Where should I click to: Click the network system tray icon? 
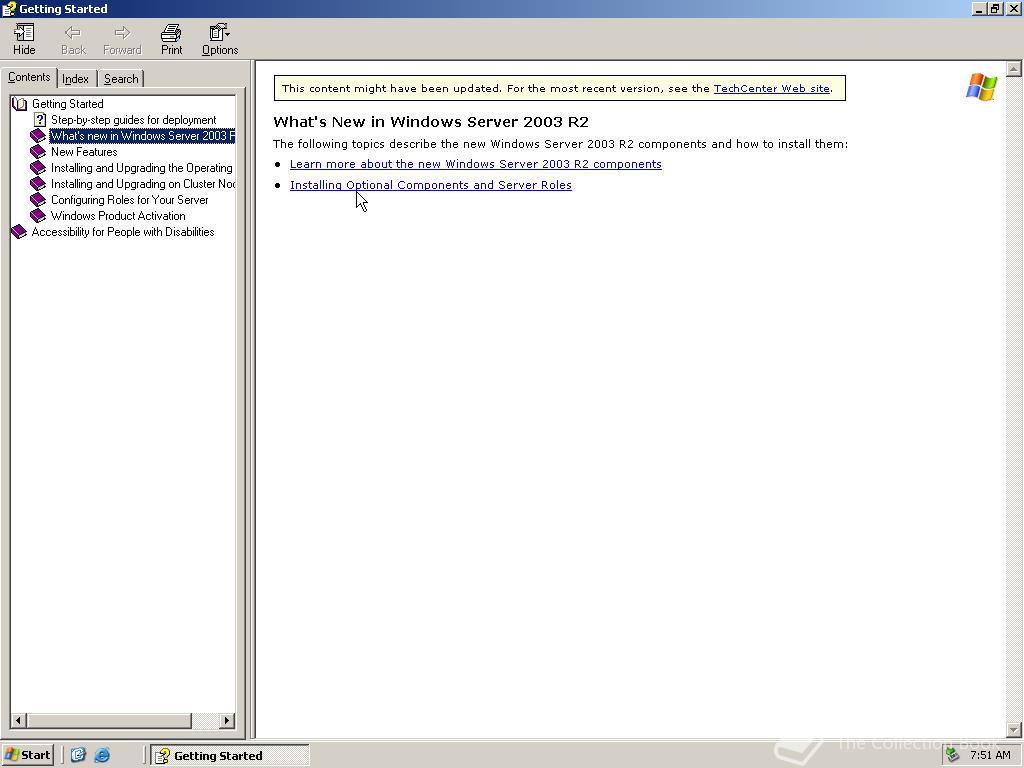(953, 755)
